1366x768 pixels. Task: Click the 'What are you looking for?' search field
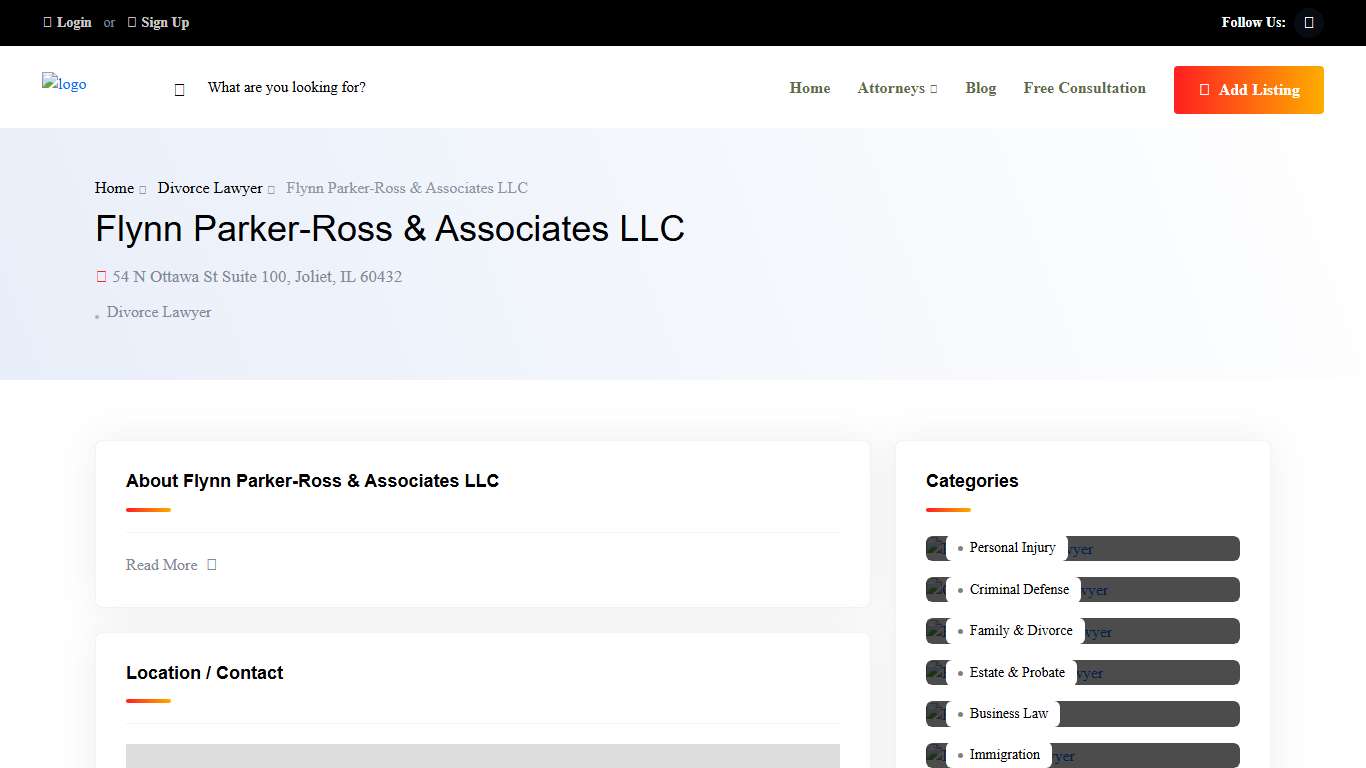(286, 87)
